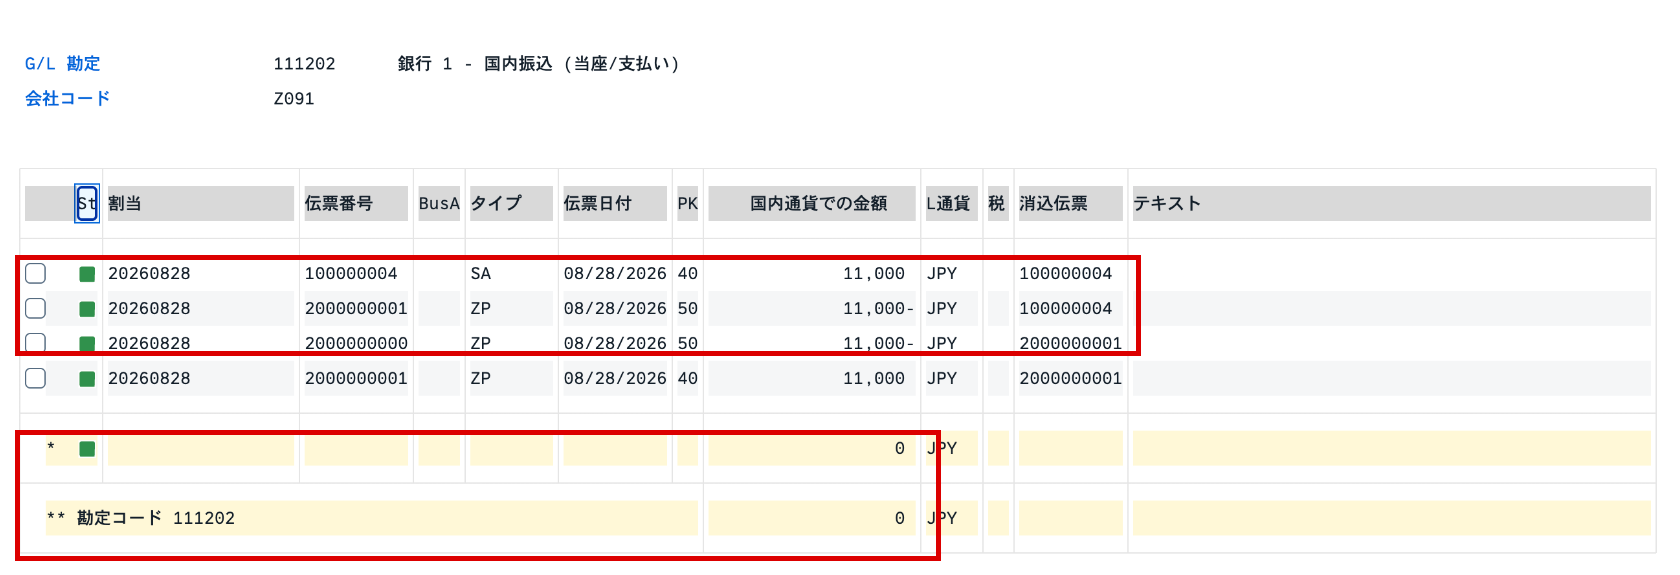Select the 税 column header
Image resolution: width=1680 pixels, height=575 pixels.
(998, 203)
